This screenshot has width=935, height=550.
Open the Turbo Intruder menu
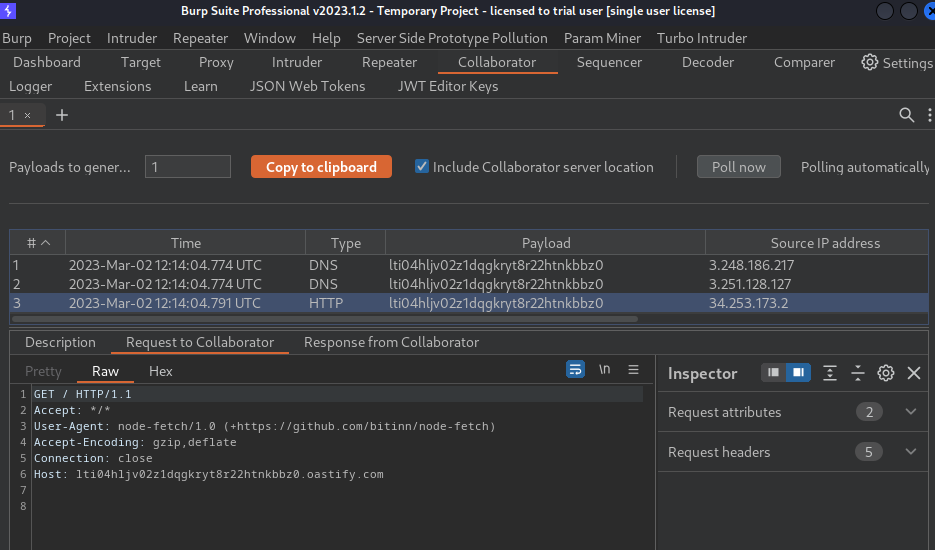(702, 38)
